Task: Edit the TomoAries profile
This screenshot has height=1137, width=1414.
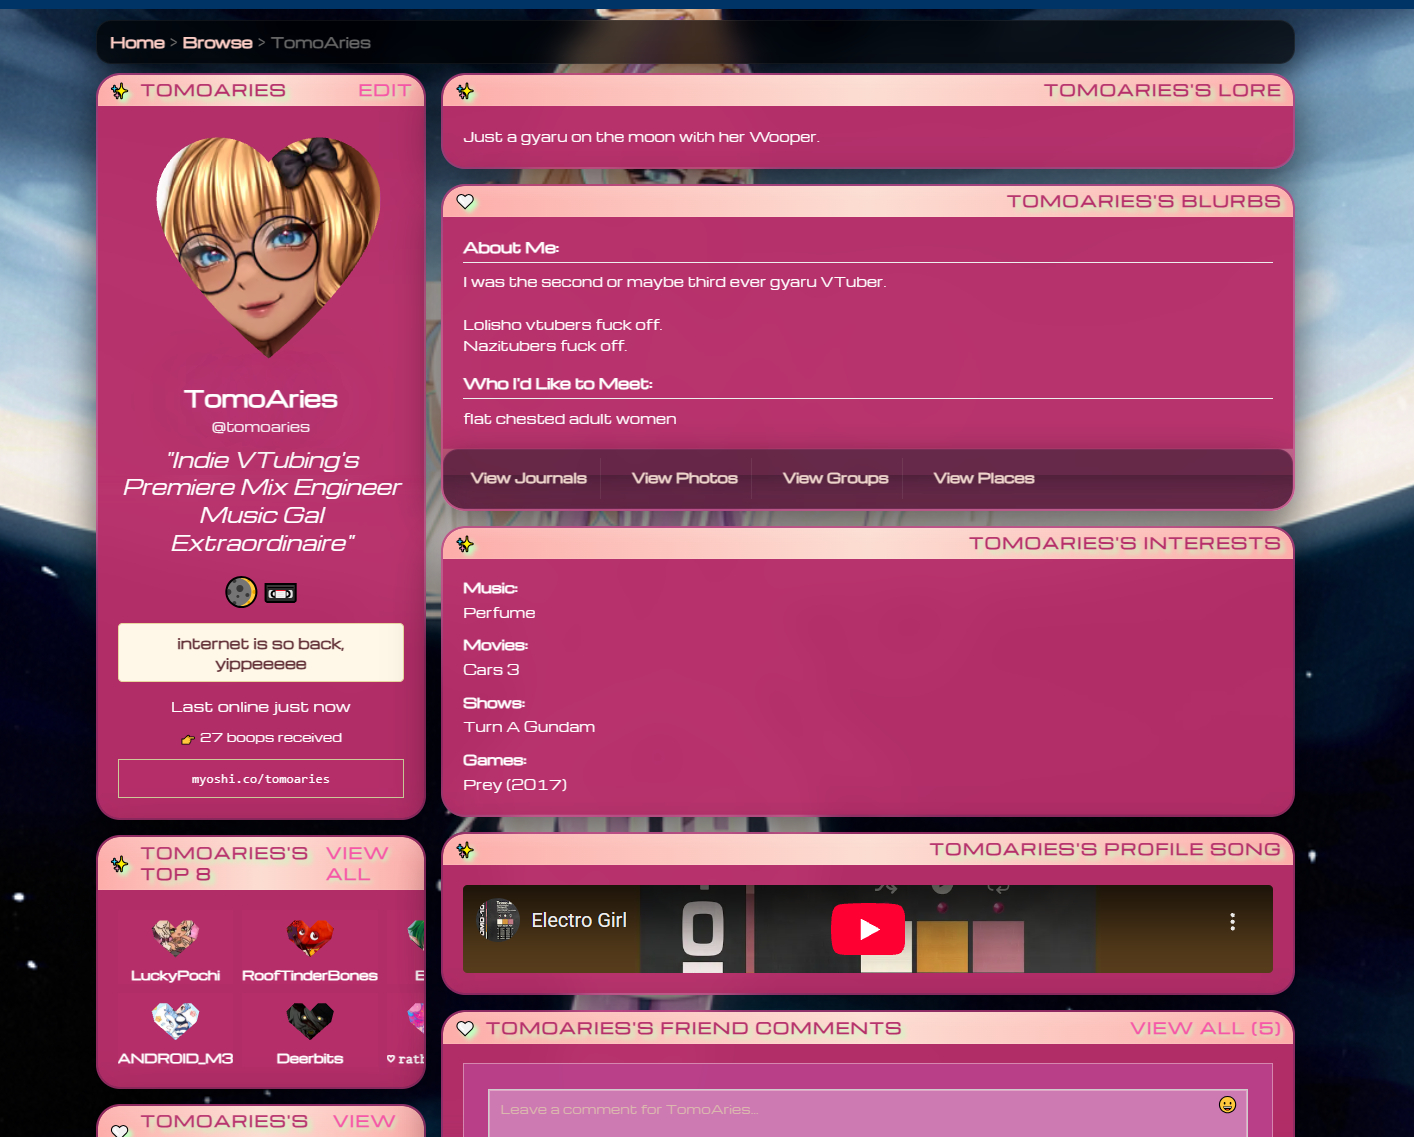Action: tap(384, 90)
